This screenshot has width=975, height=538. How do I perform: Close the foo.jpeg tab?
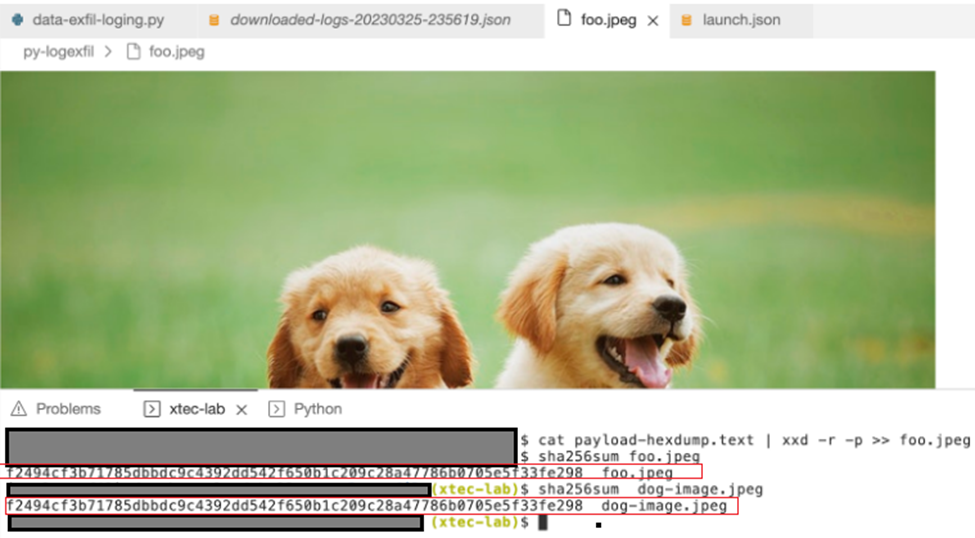[x=652, y=21]
